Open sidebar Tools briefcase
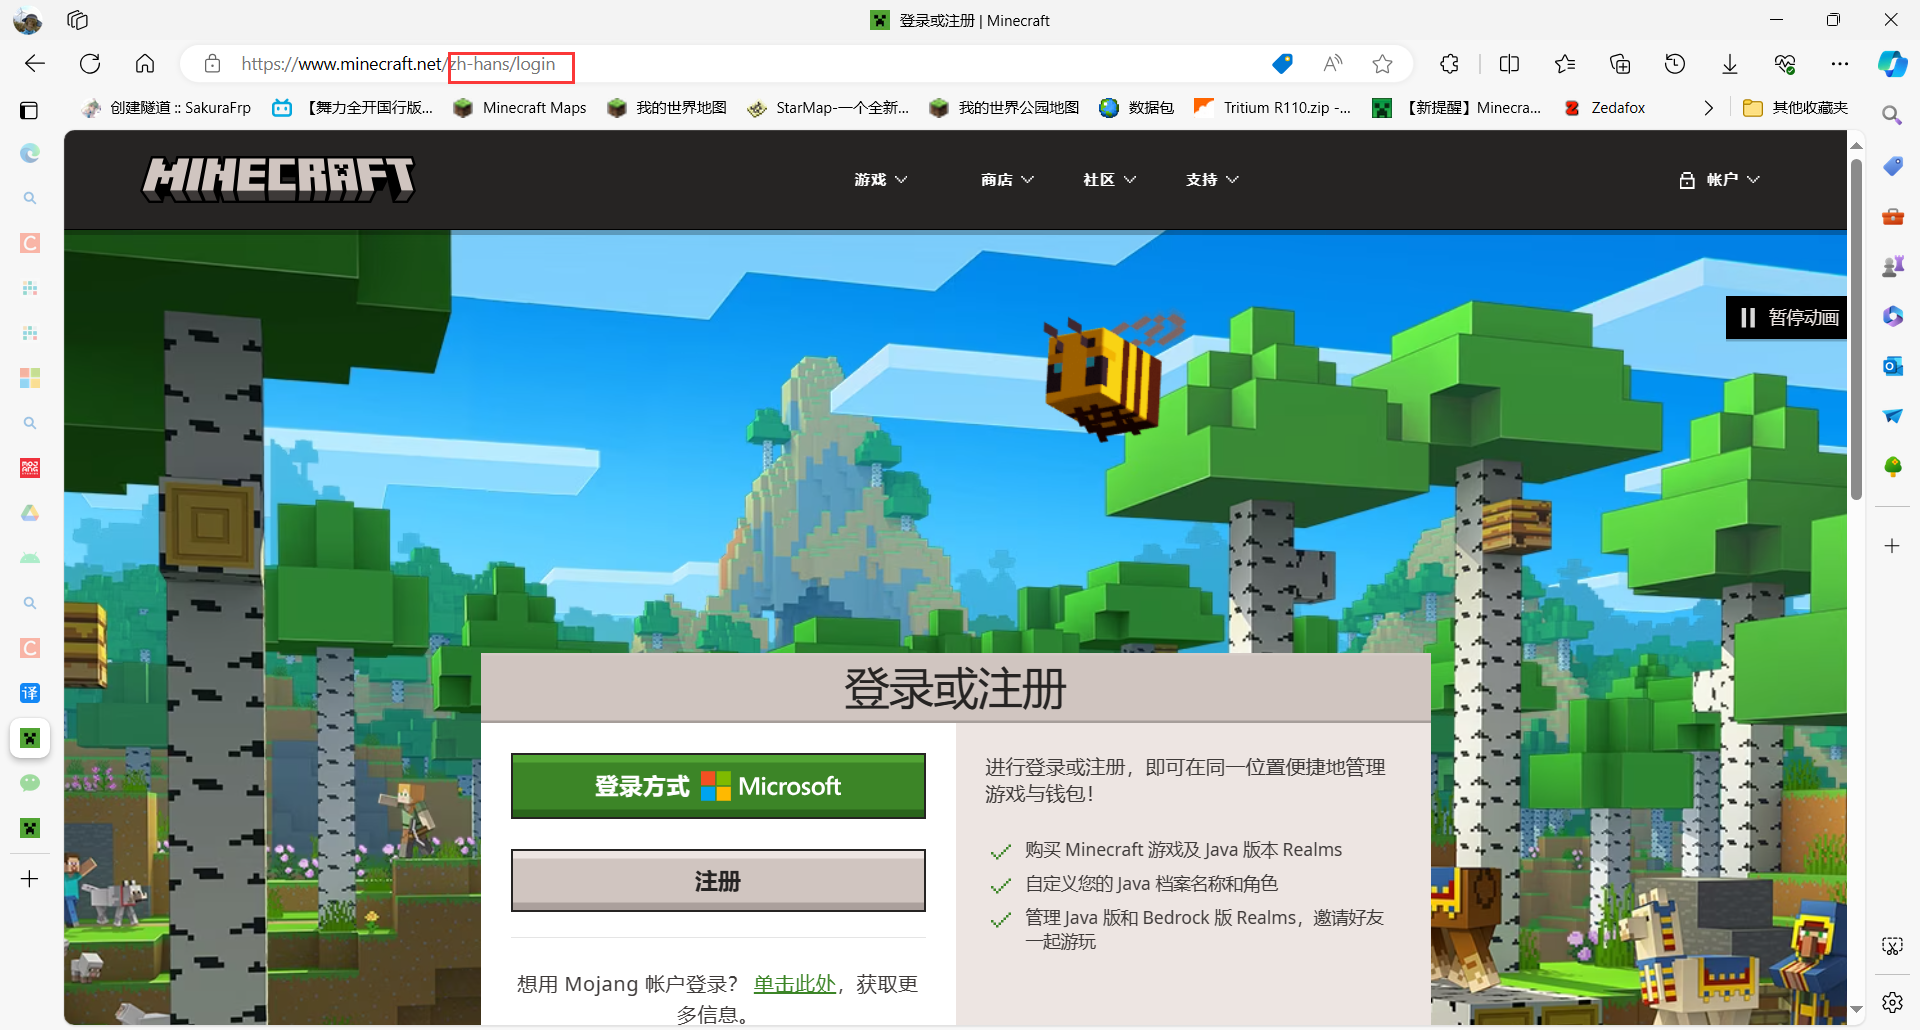Viewport: 1920px width, 1030px height. point(1892,216)
